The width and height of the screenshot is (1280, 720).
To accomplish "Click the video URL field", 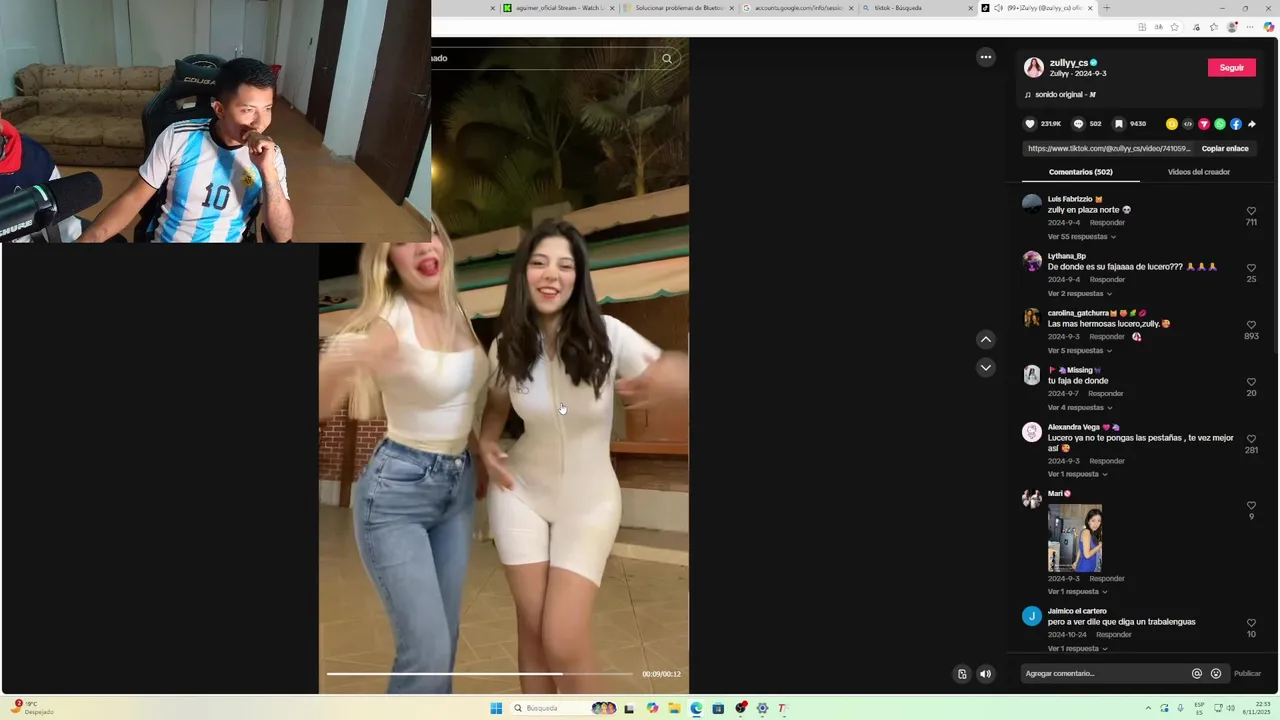I will point(1109,149).
